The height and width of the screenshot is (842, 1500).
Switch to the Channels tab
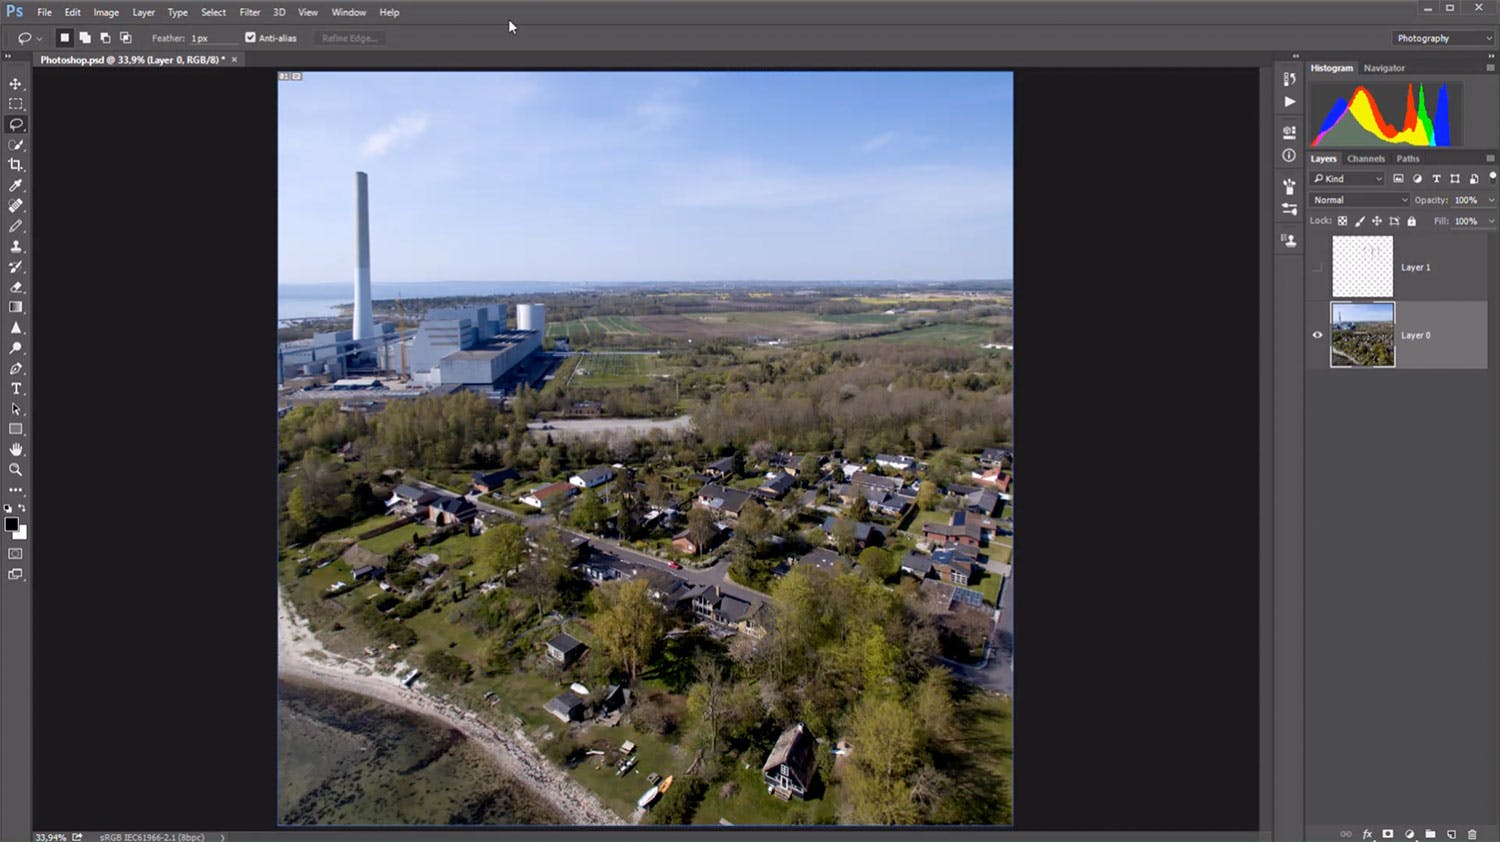pos(1365,159)
